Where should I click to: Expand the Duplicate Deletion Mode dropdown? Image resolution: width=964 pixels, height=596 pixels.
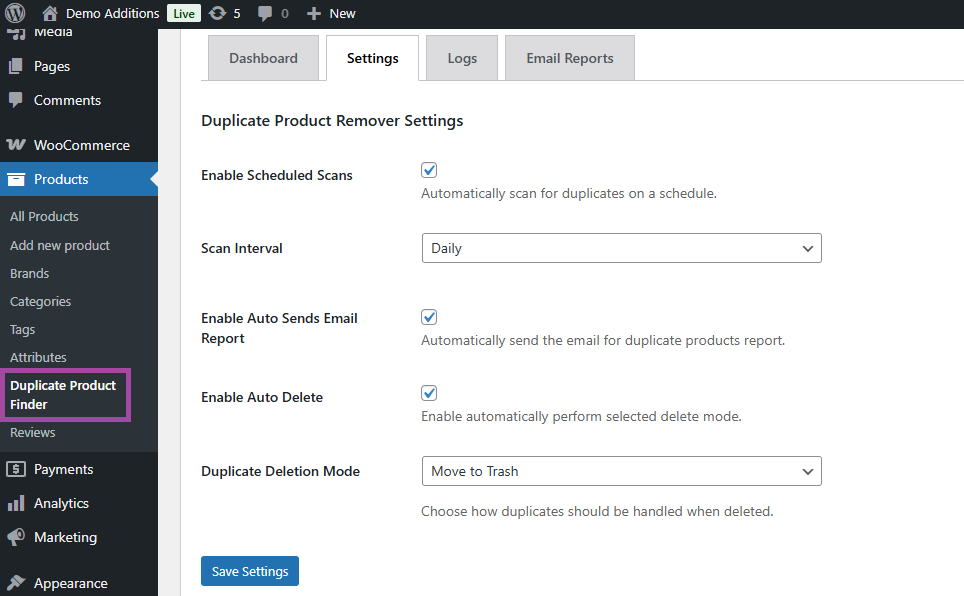621,471
